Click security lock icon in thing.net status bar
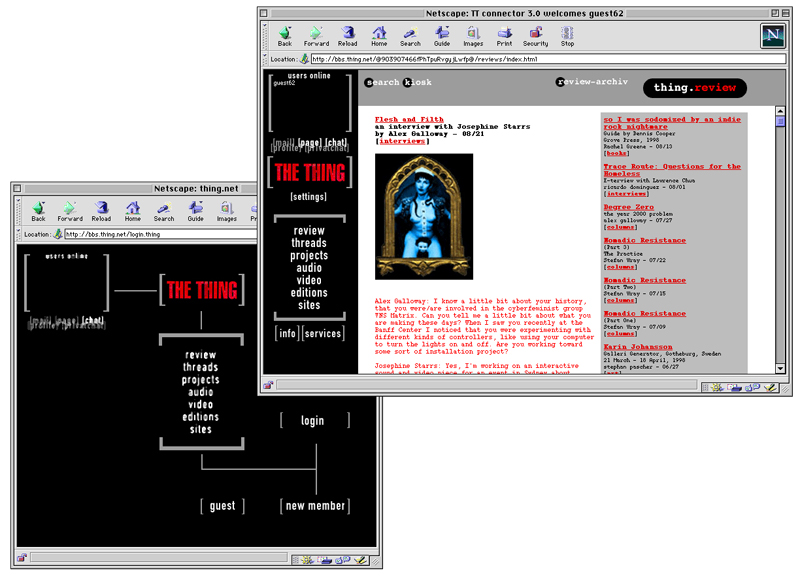 (22, 558)
